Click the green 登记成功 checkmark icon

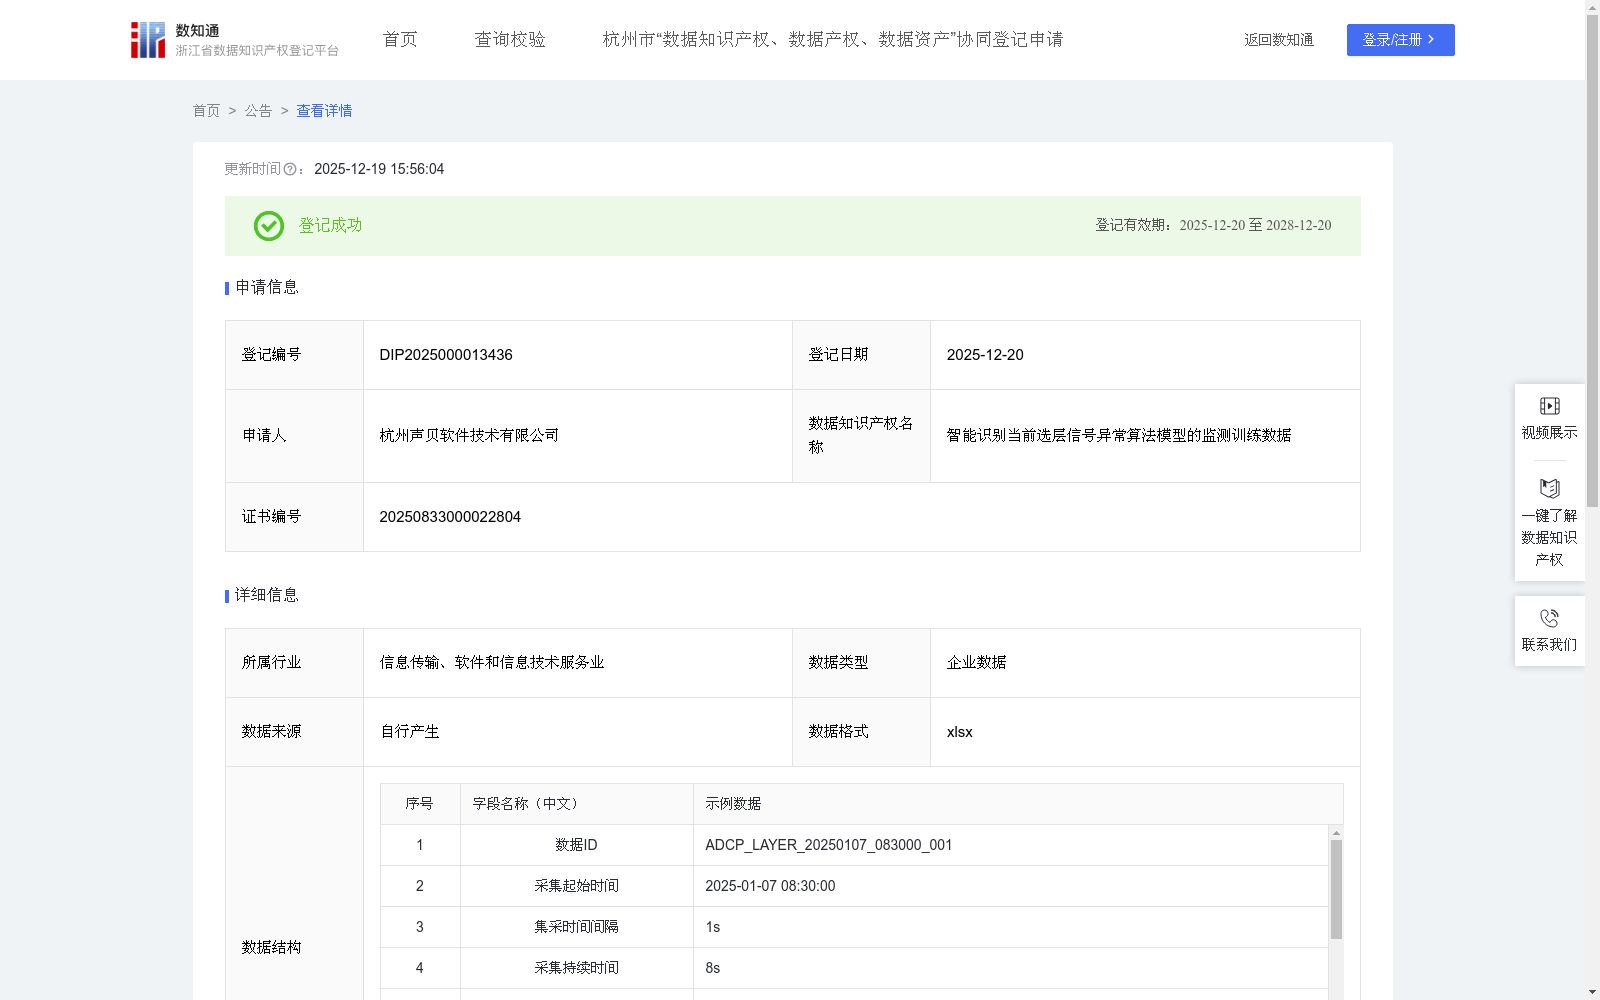pos(268,226)
